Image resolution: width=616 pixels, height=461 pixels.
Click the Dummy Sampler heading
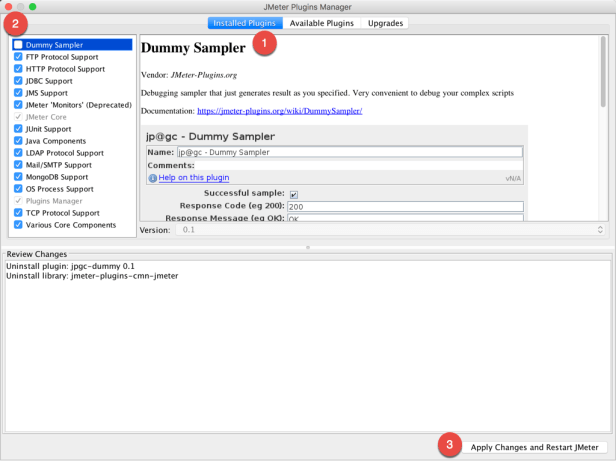click(x=193, y=48)
